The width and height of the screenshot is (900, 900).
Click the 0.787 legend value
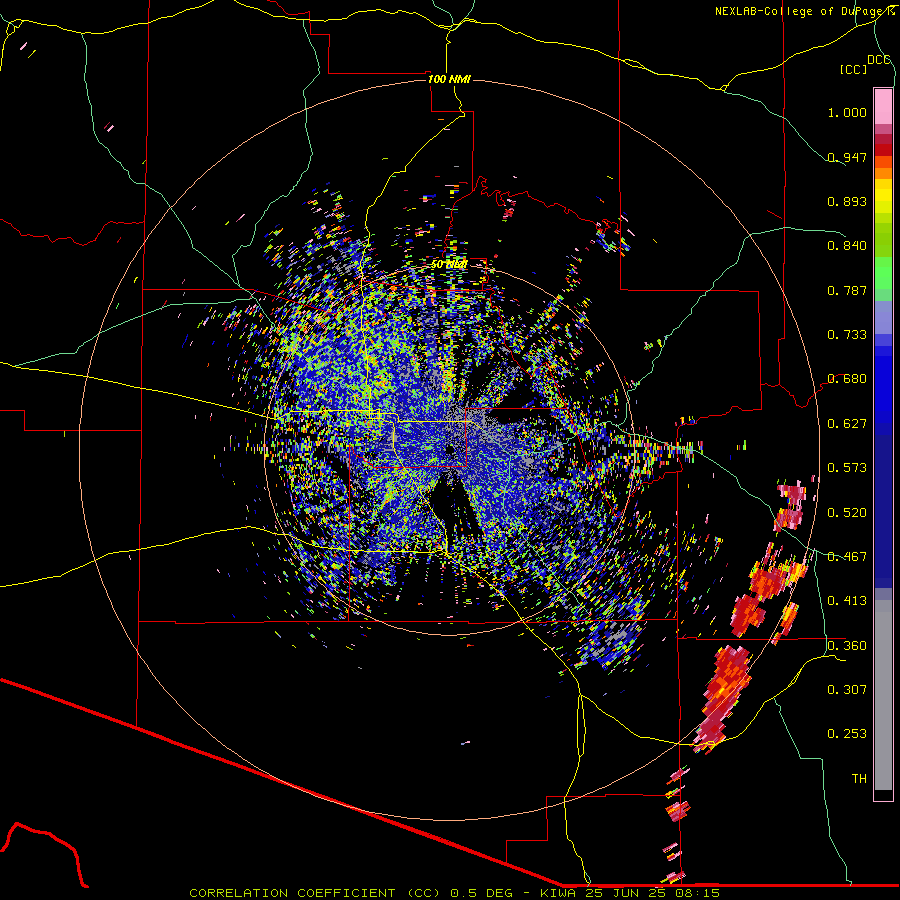tap(847, 290)
